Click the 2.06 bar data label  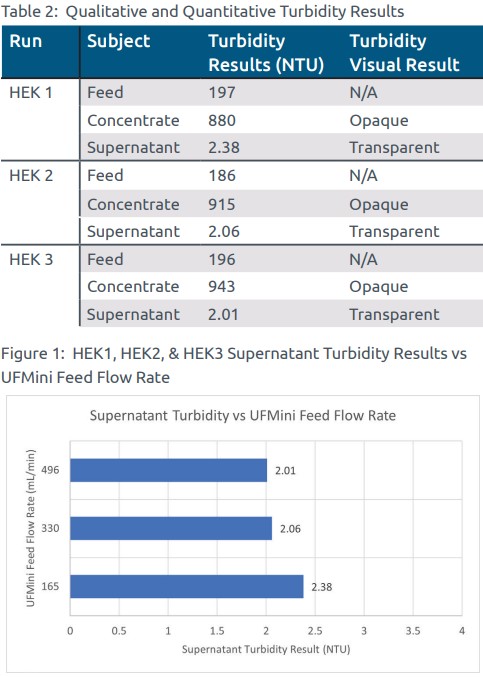pos(290,529)
